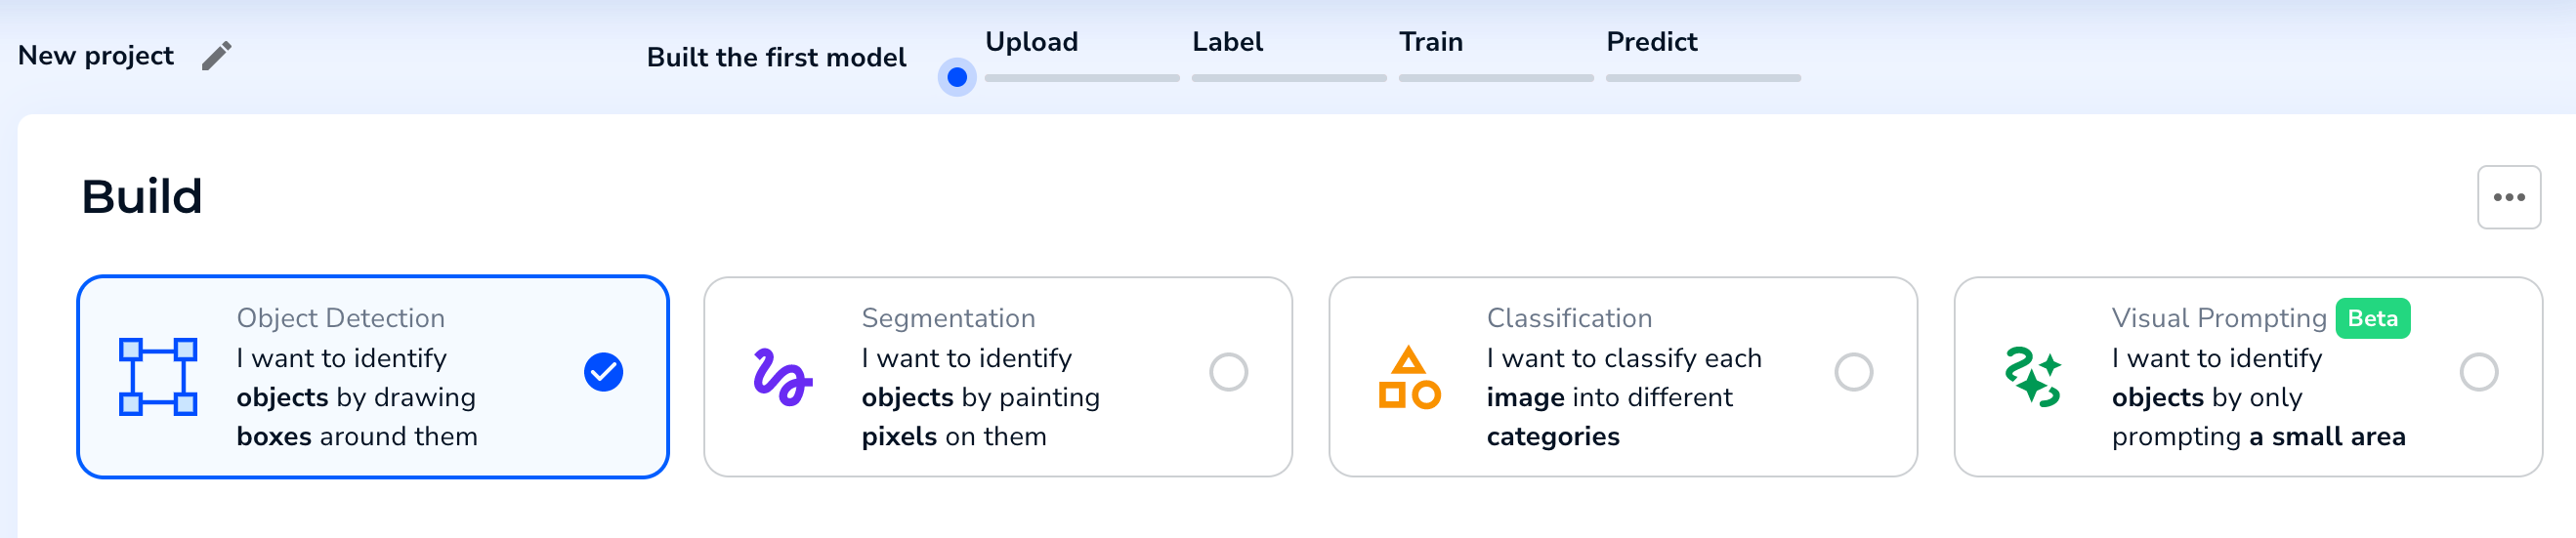Switch to the Train step
This screenshot has width=2576, height=538.
point(1430,42)
